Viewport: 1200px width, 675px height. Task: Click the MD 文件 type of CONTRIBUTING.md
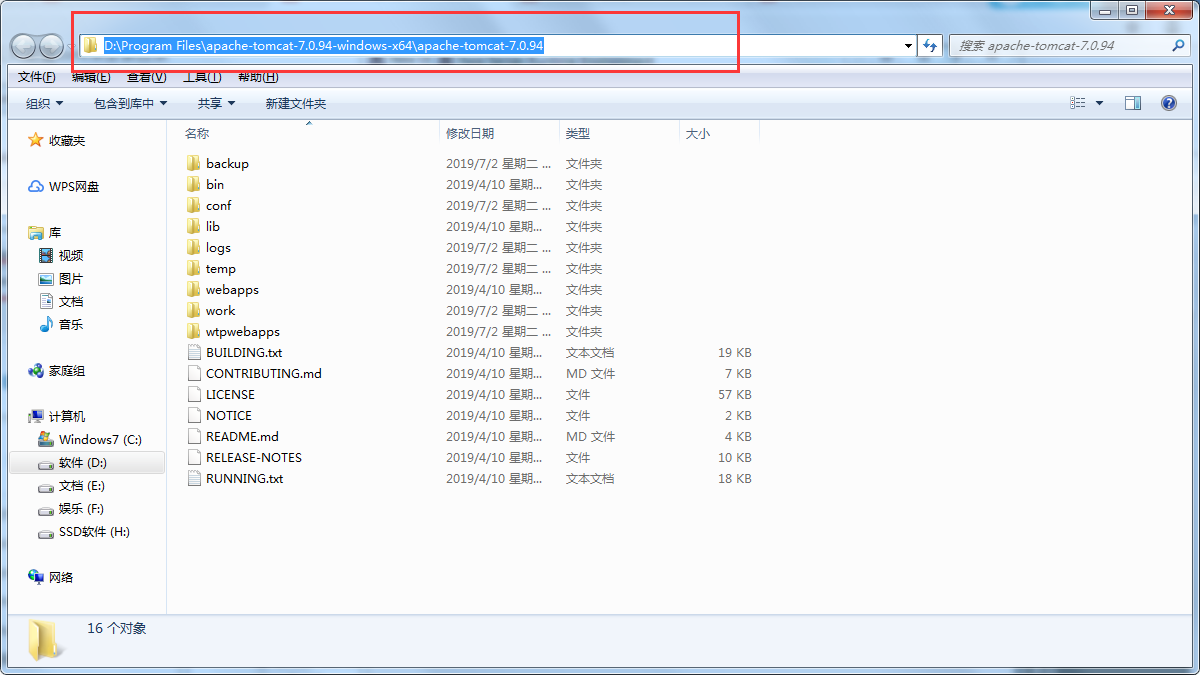coord(590,373)
